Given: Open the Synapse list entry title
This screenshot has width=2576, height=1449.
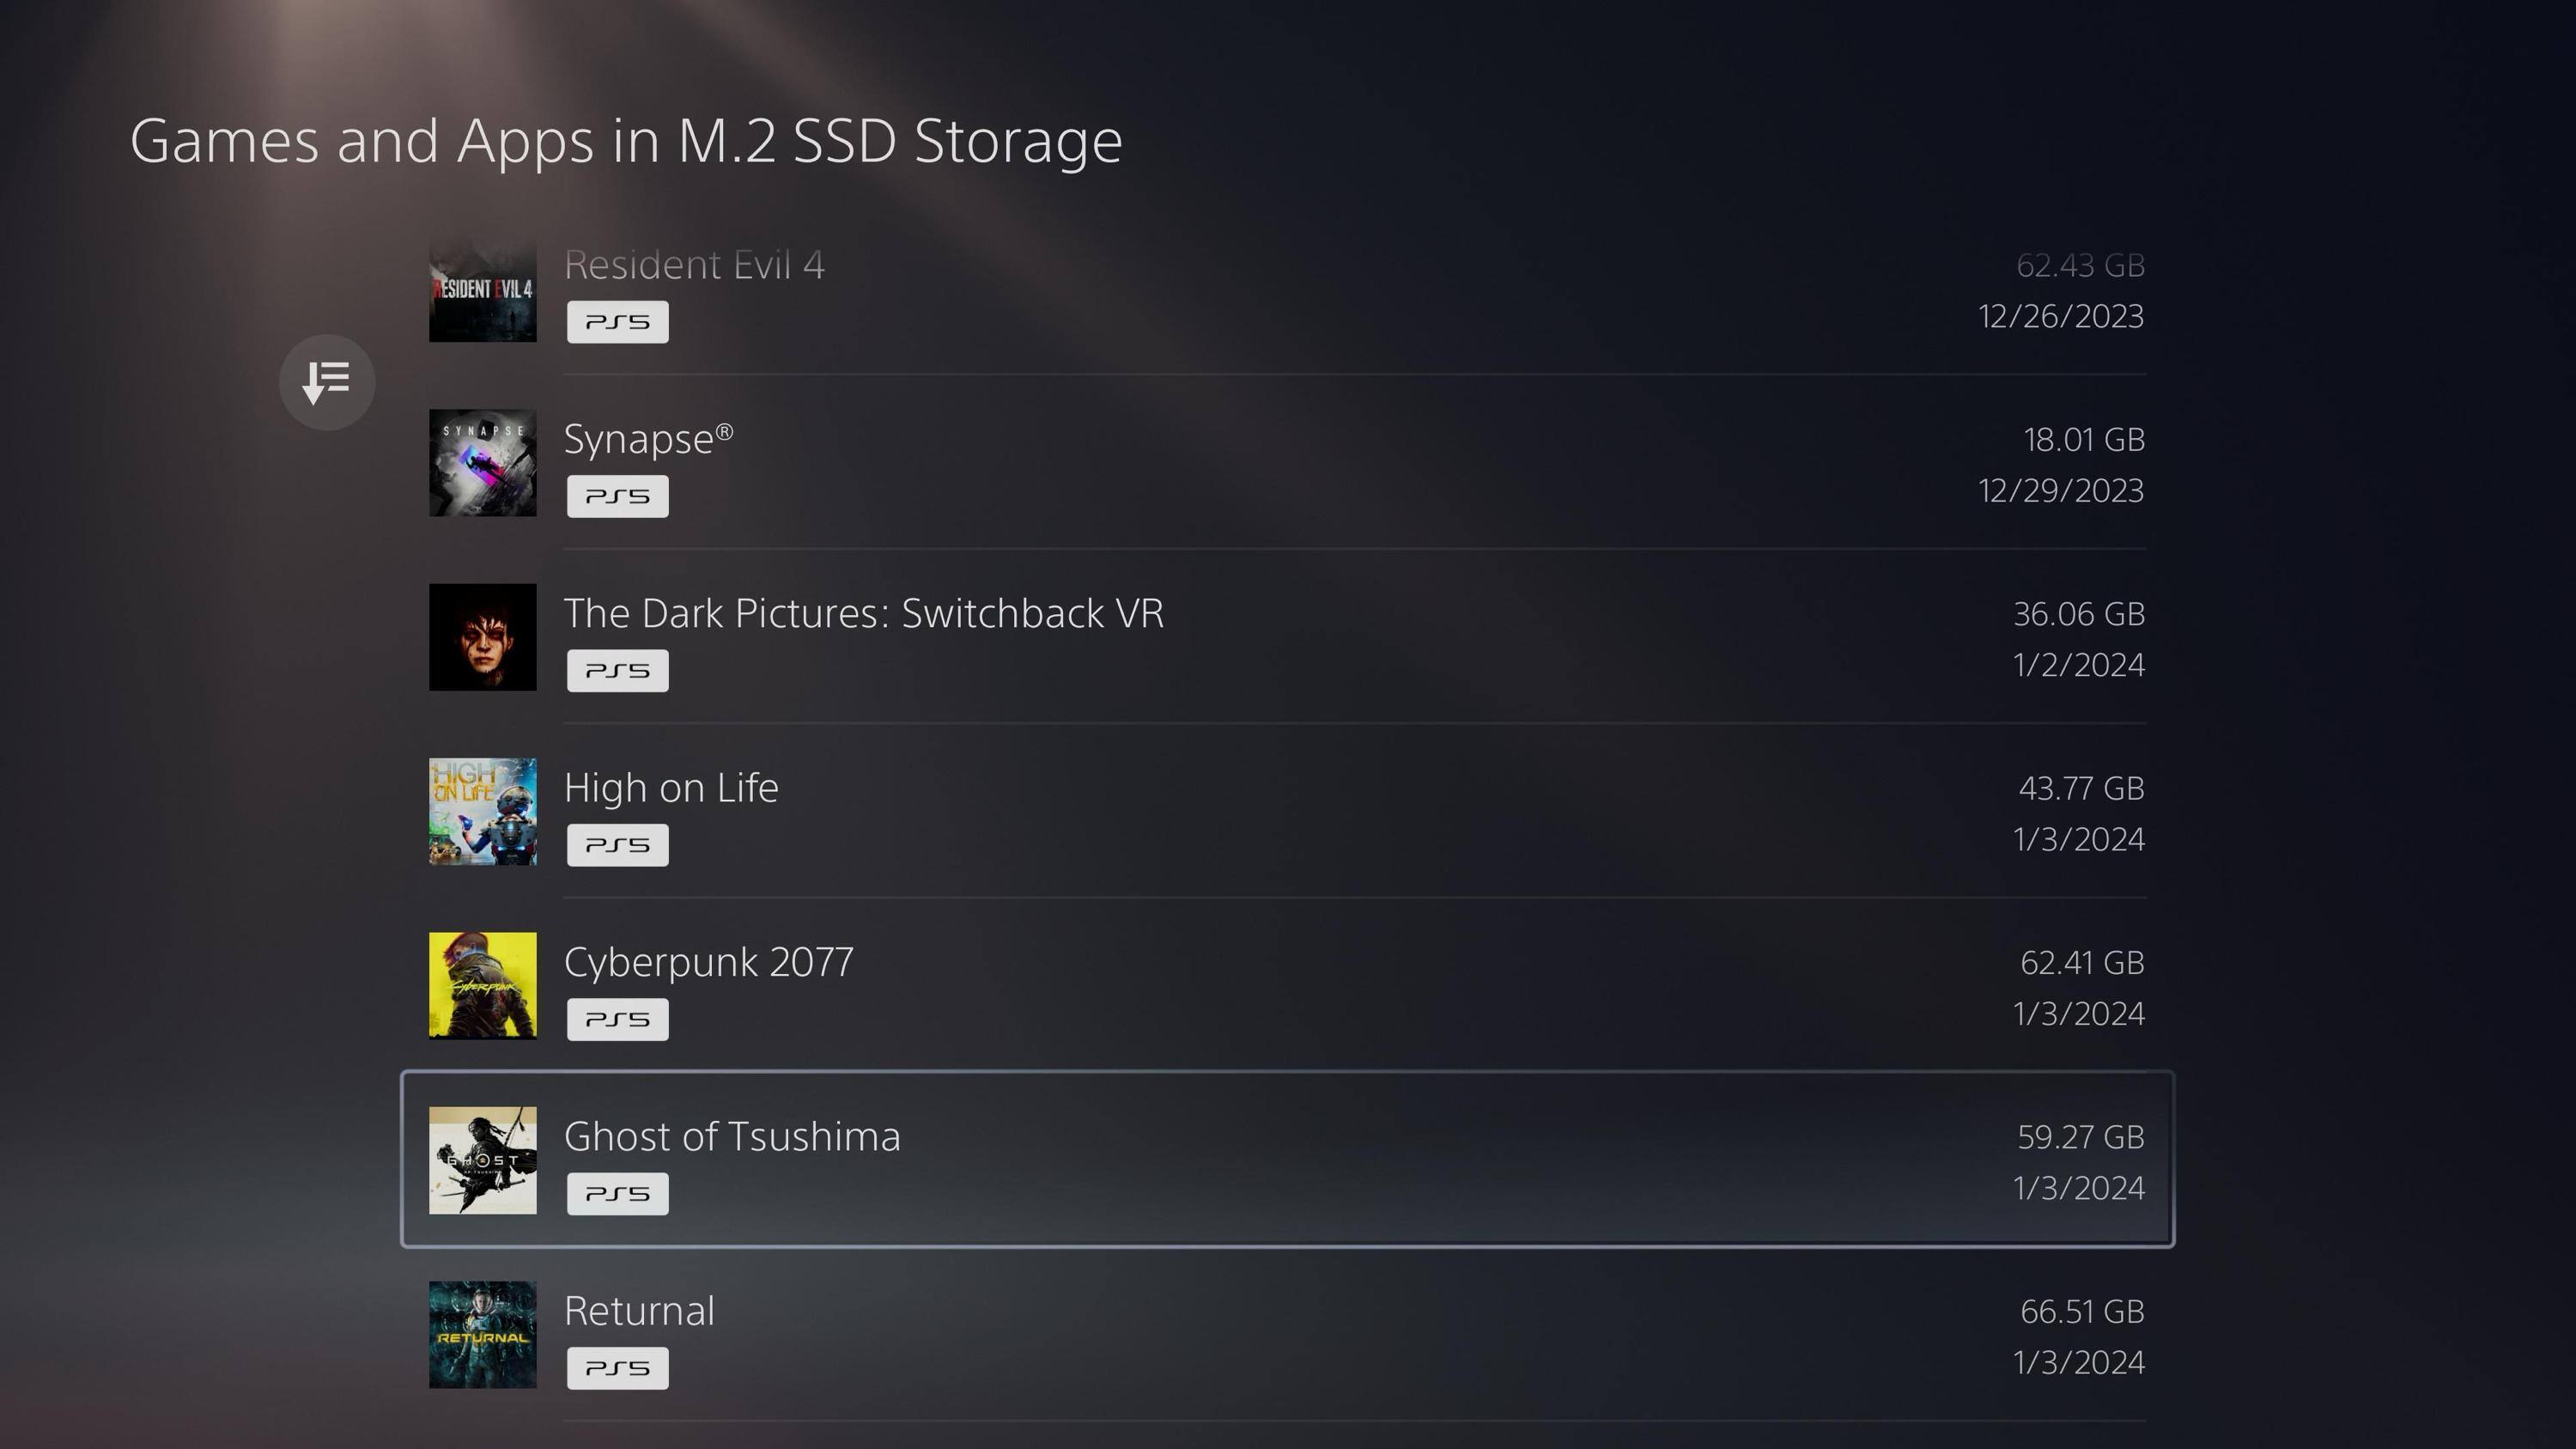Looking at the screenshot, I should [x=648, y=439].
